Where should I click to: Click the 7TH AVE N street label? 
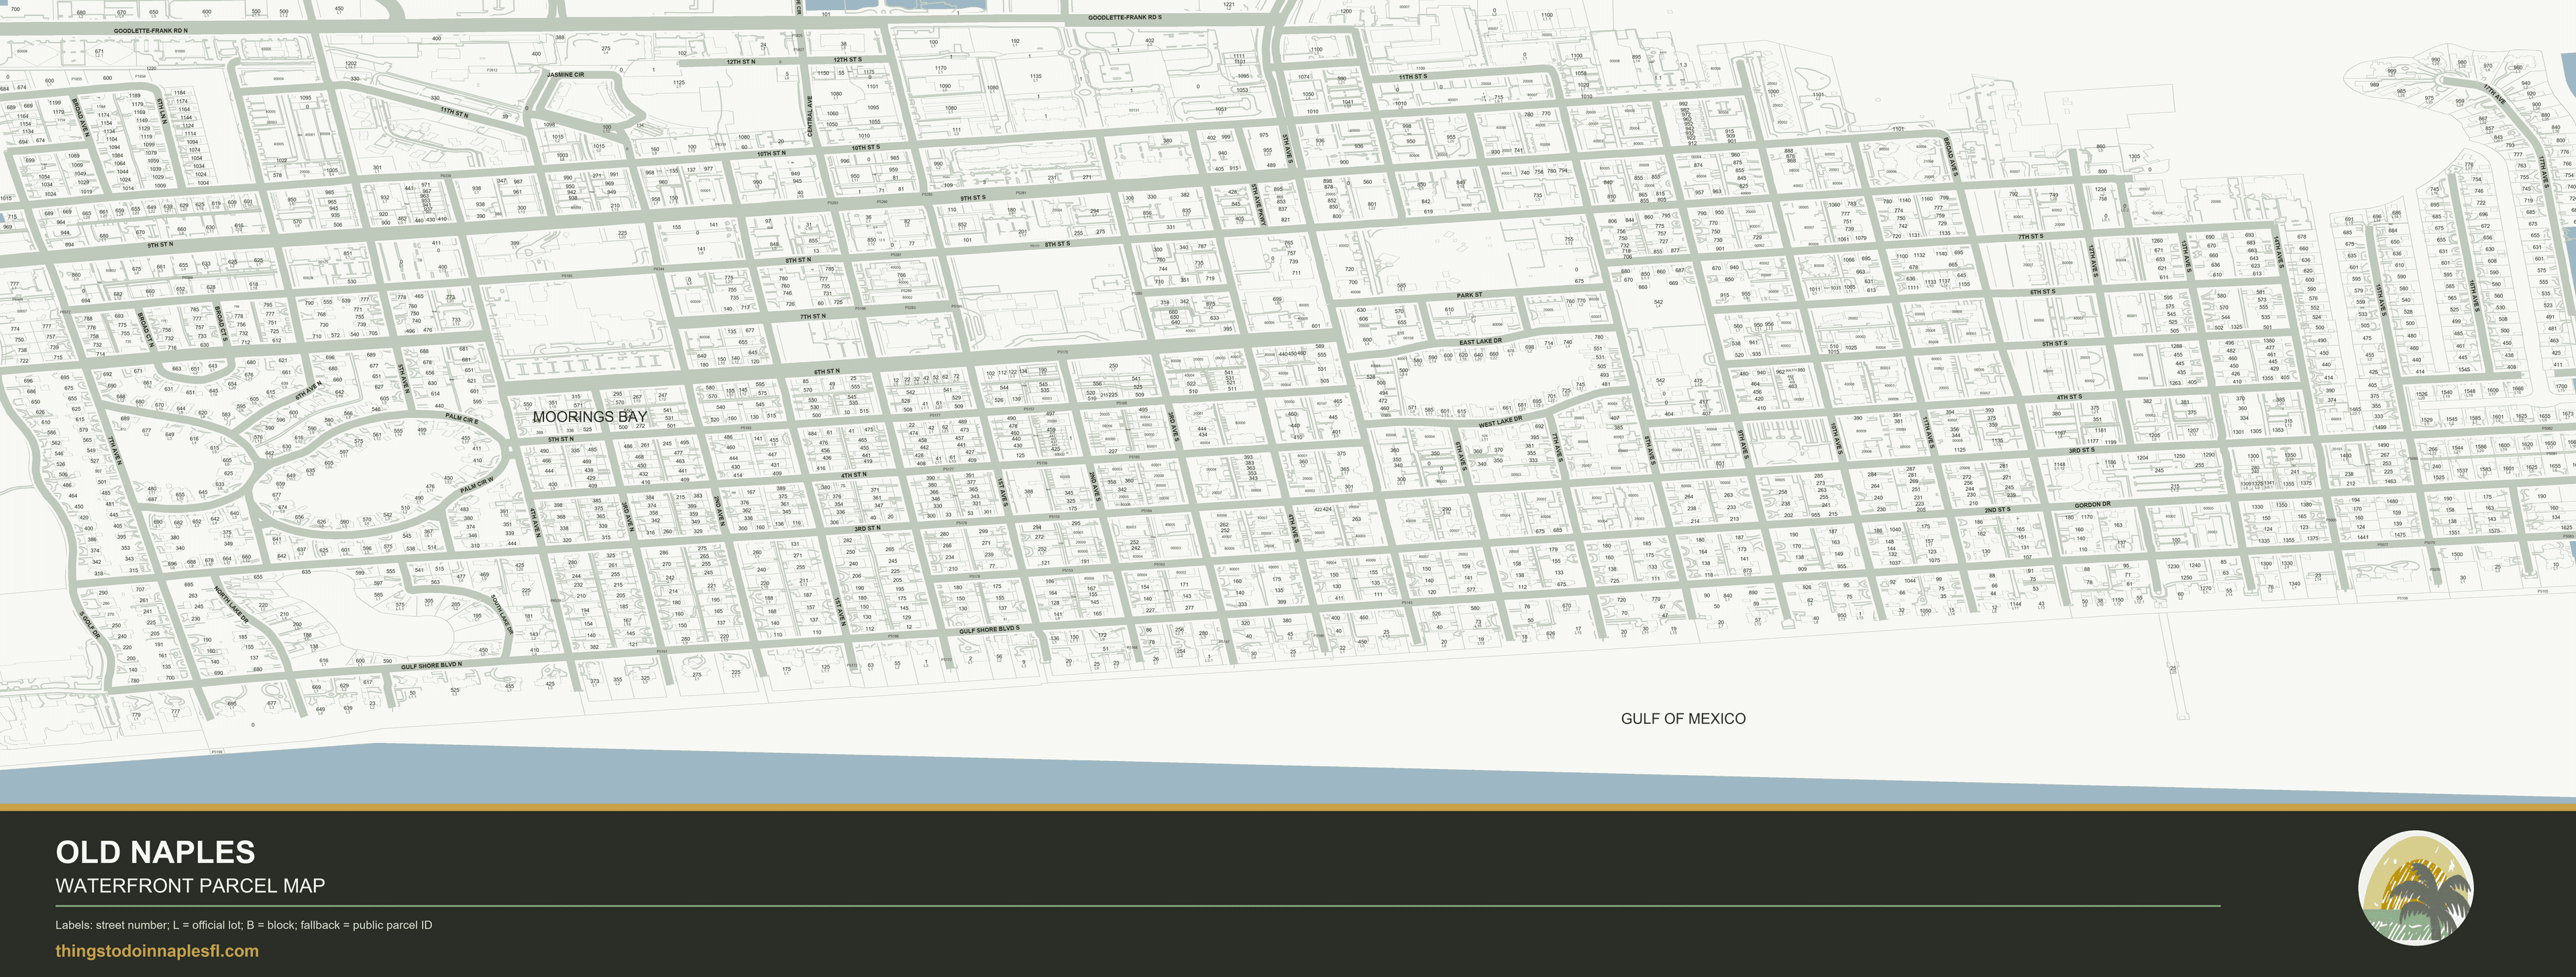point(116,449)
